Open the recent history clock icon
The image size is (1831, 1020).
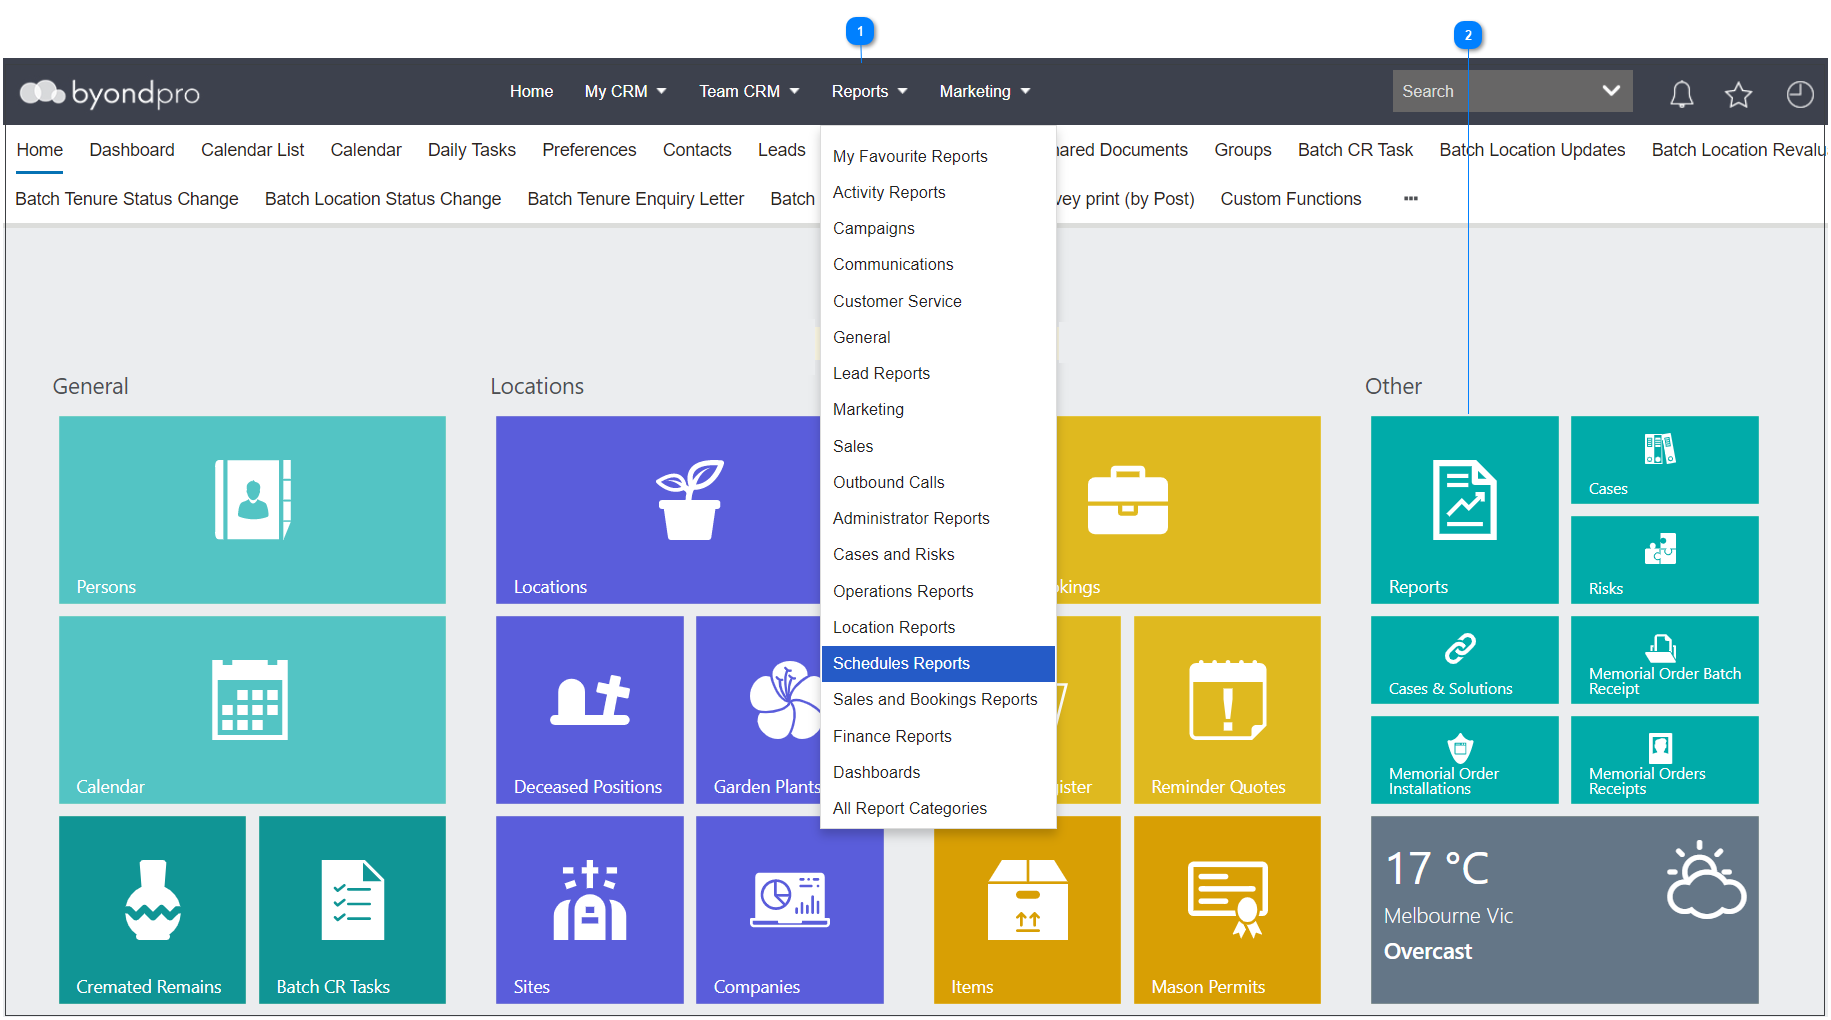click(1799, 94)
